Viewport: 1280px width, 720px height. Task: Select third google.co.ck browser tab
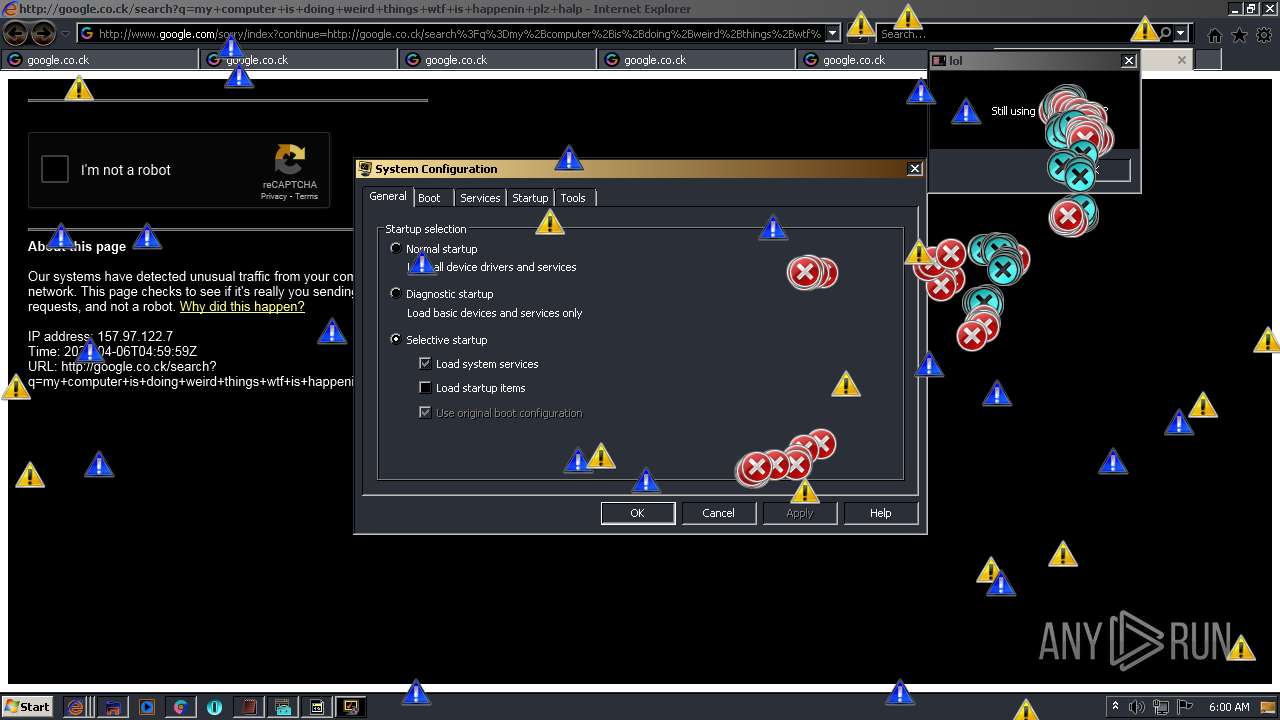point(498,60)
